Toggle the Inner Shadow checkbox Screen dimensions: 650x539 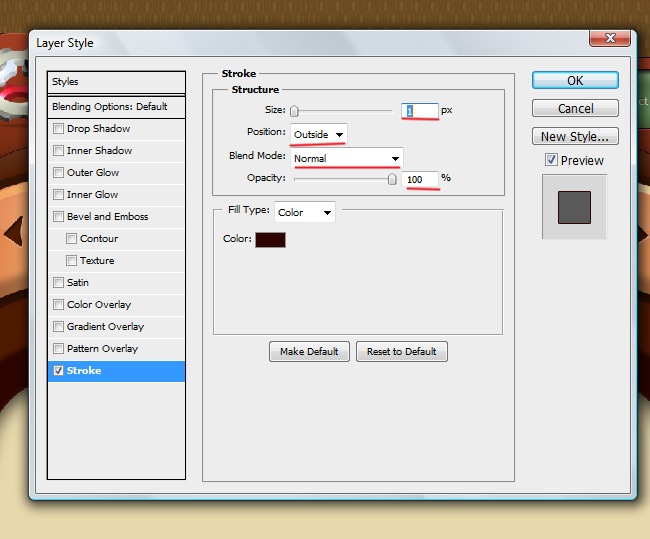58,151
